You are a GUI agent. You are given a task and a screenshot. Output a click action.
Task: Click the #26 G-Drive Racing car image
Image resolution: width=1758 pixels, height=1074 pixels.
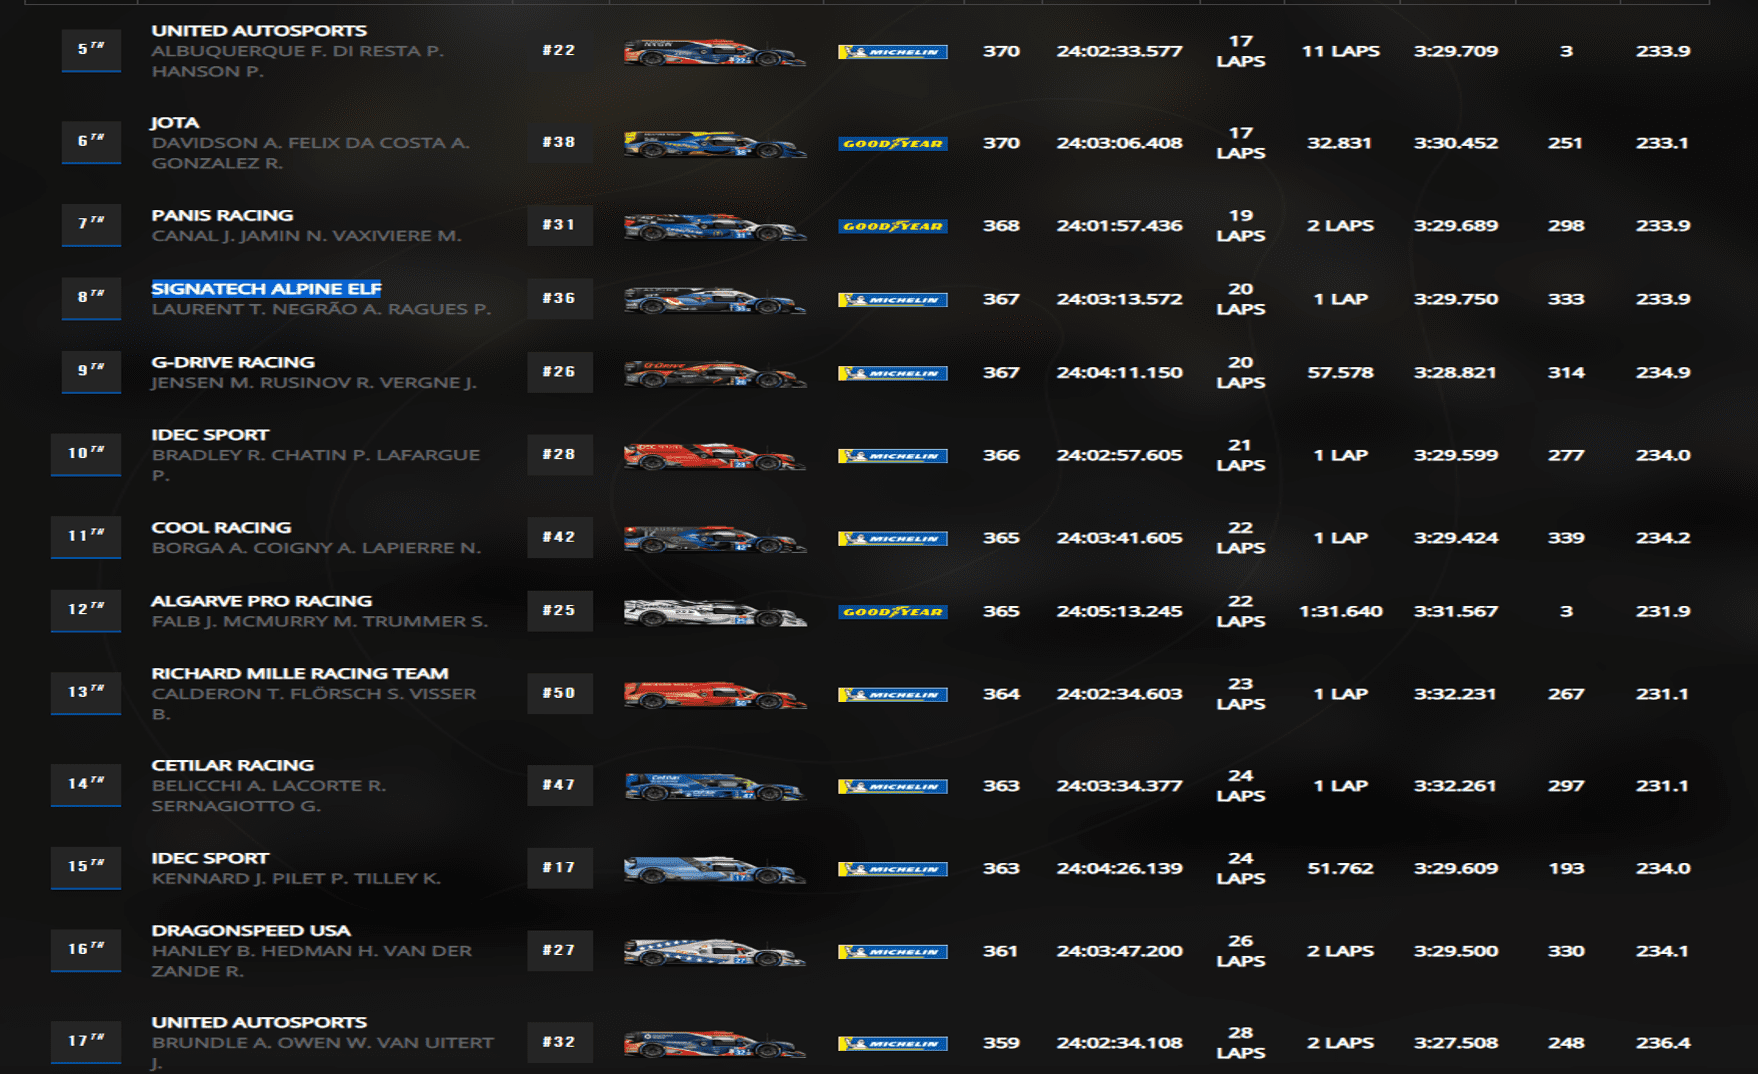pyautogui.click(x=714, y=373)
